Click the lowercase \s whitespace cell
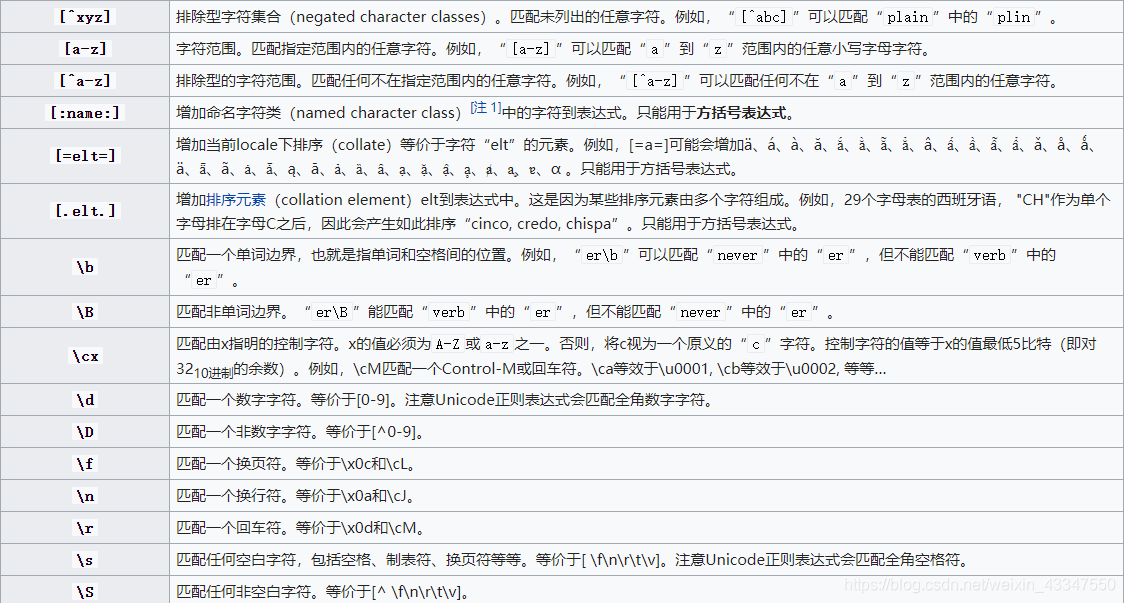This screenshot has height=603, width=1125. [85, 560]
